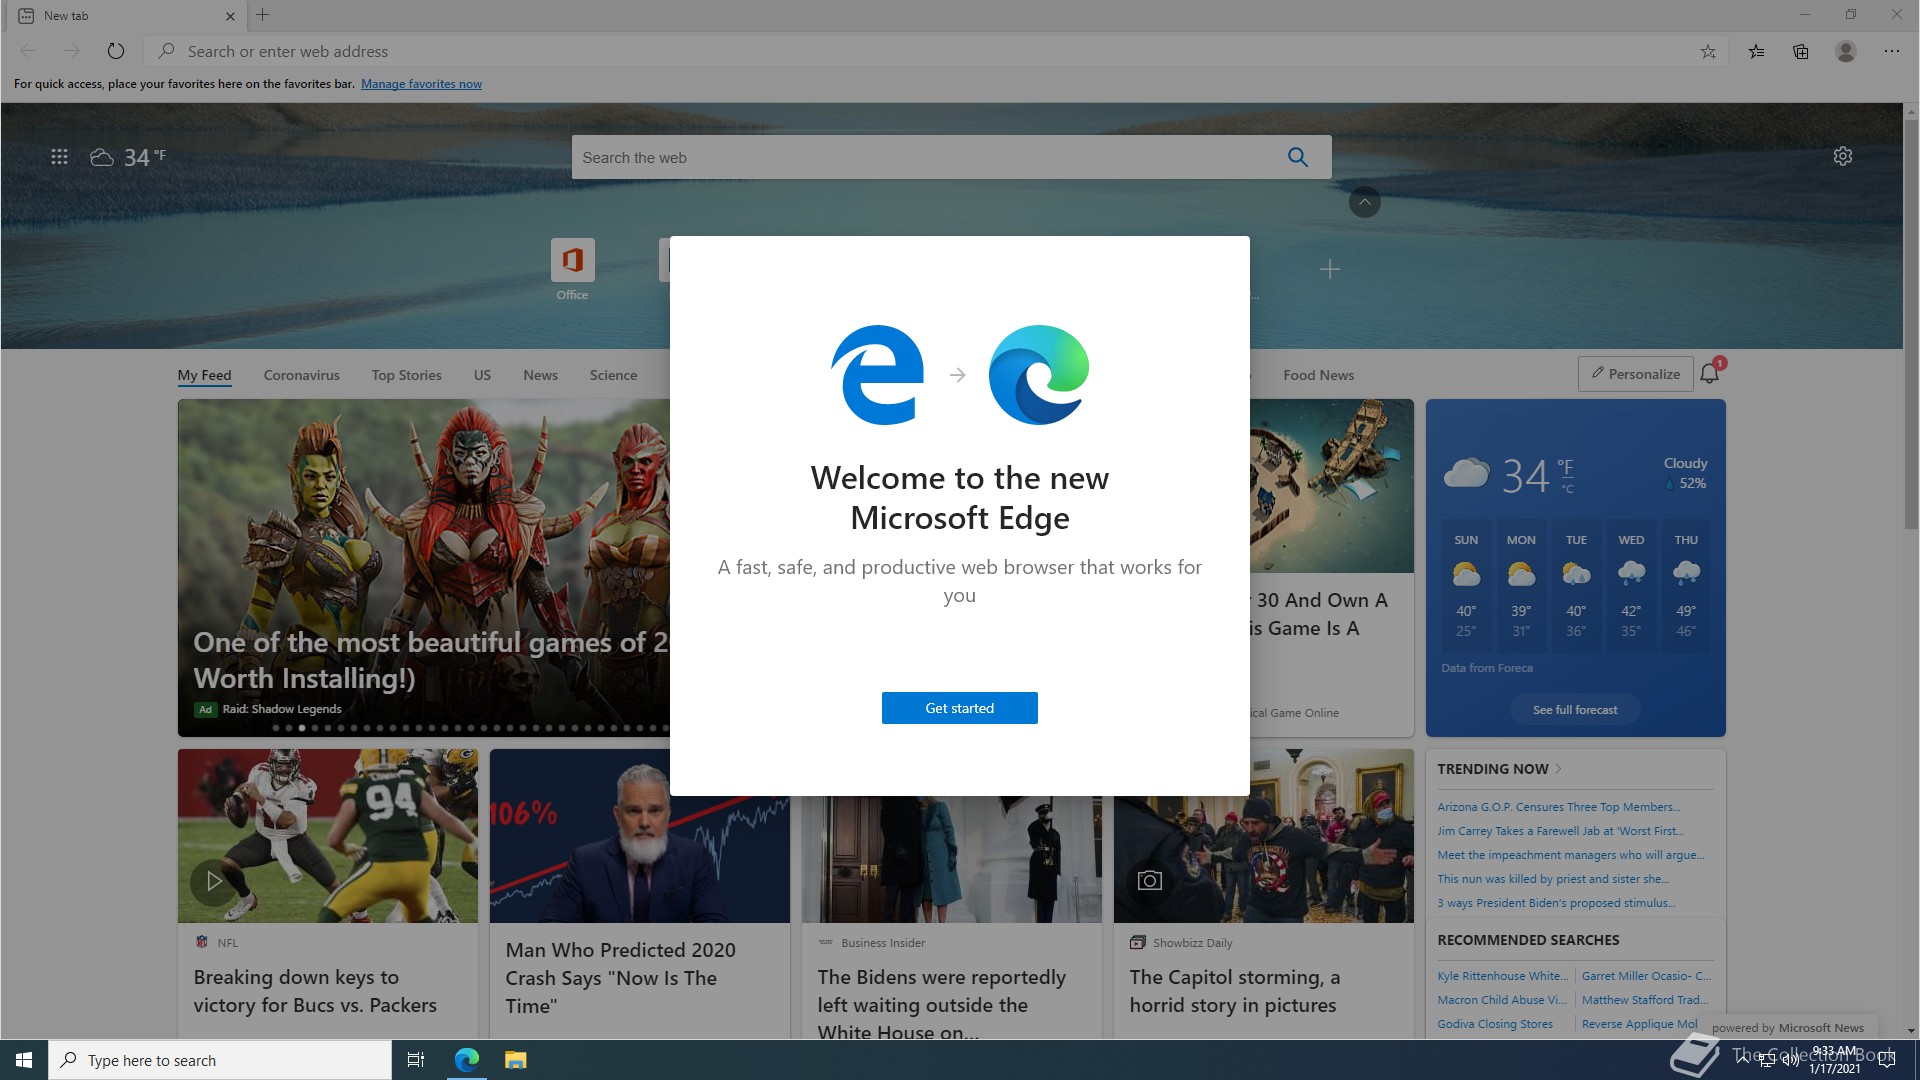The height and width of the screenshot is (1080, 1920).
Task: Add this page to favorites star
Action: pyautogui.click(x=1708, y=51)
